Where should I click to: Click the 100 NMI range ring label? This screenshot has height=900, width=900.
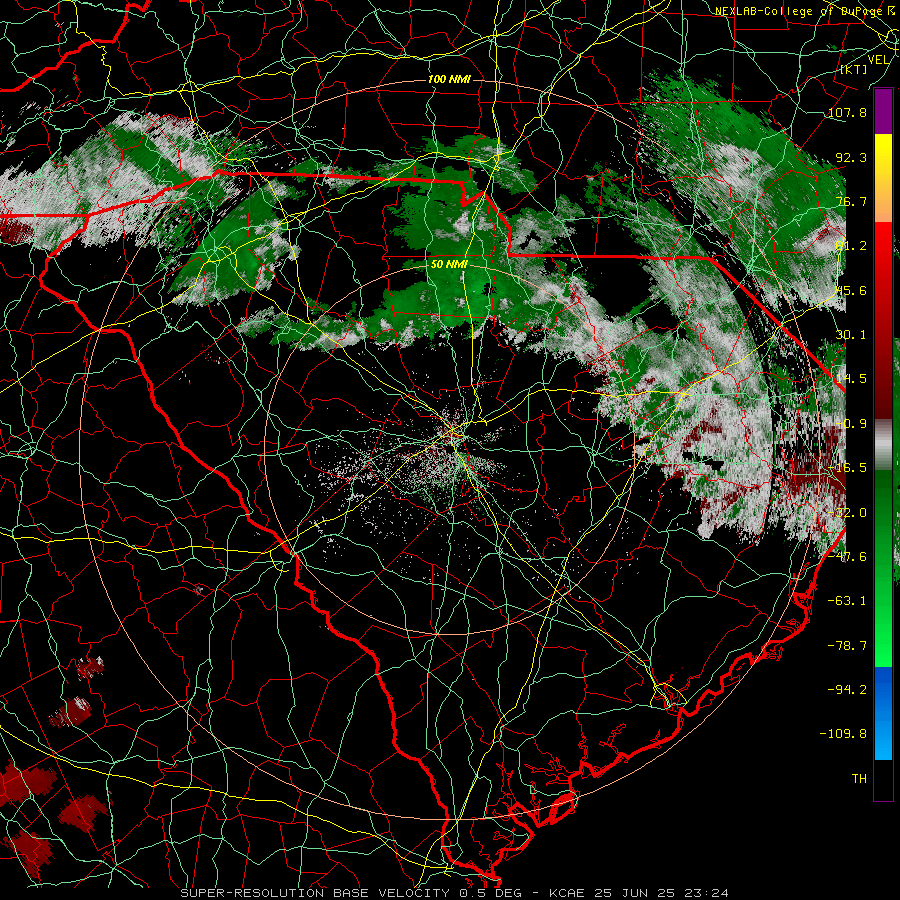pyautogui.click(x=449, y=79)
